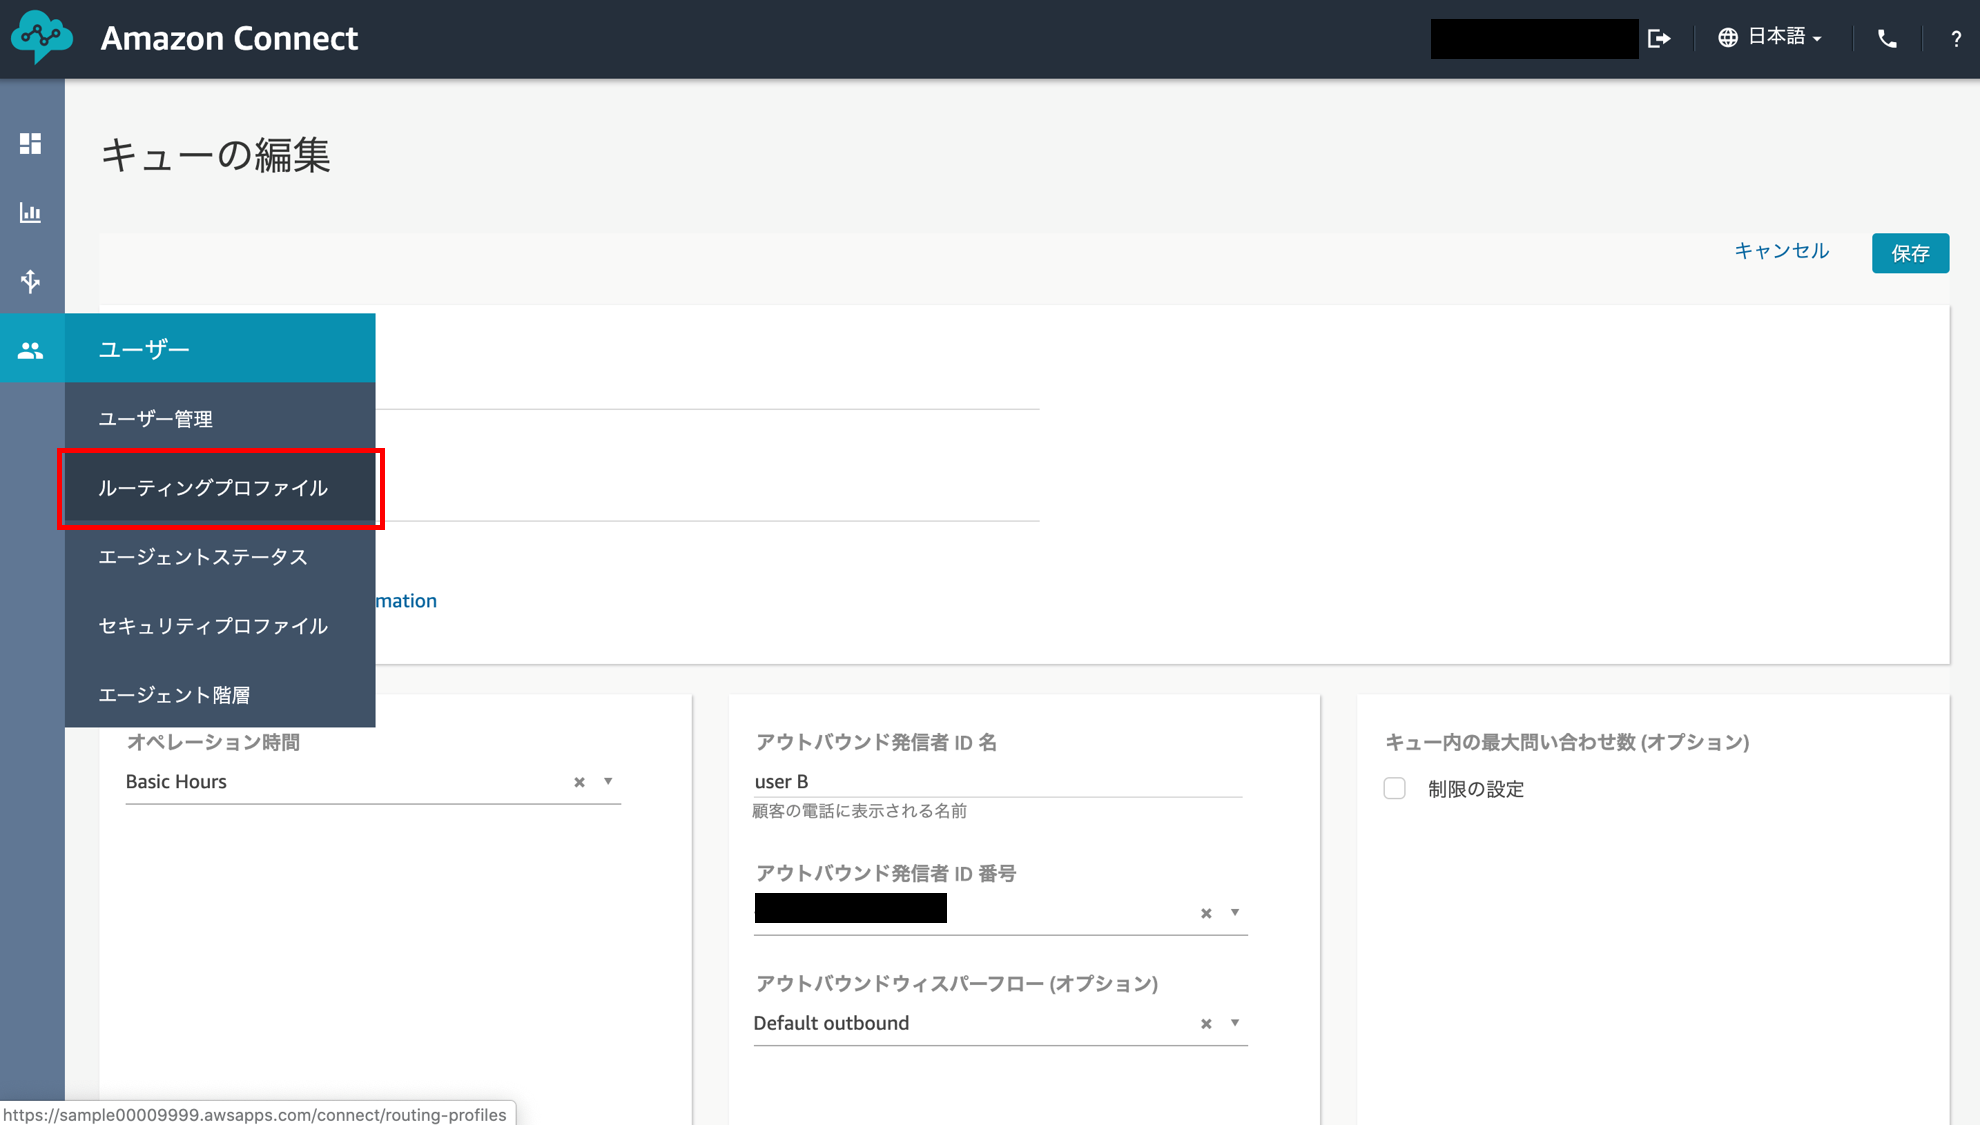The height and width of the screenshot is (1125, 1980).
Task: Click the アウトバウンド発信者 ID 番号 label
Action: [886, 873]
